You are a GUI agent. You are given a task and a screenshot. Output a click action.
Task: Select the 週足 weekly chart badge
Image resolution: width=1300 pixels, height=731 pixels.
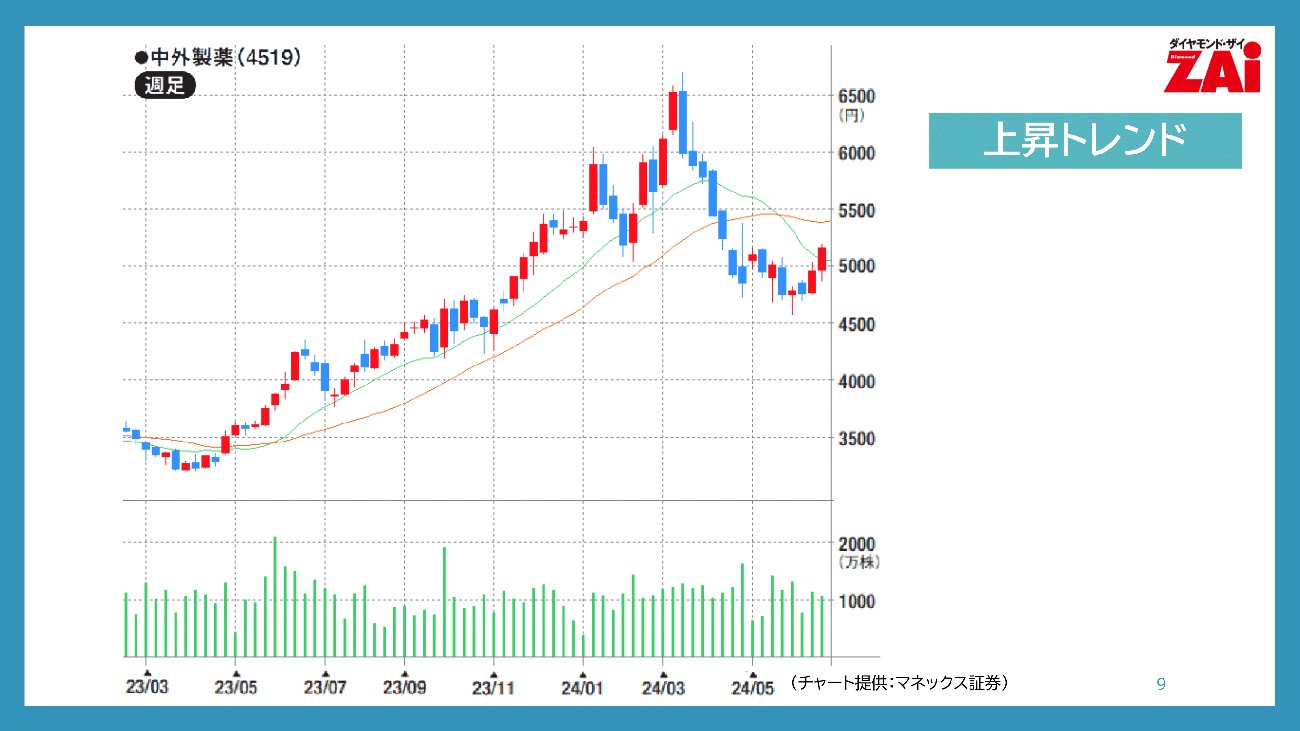coord(165,85)
